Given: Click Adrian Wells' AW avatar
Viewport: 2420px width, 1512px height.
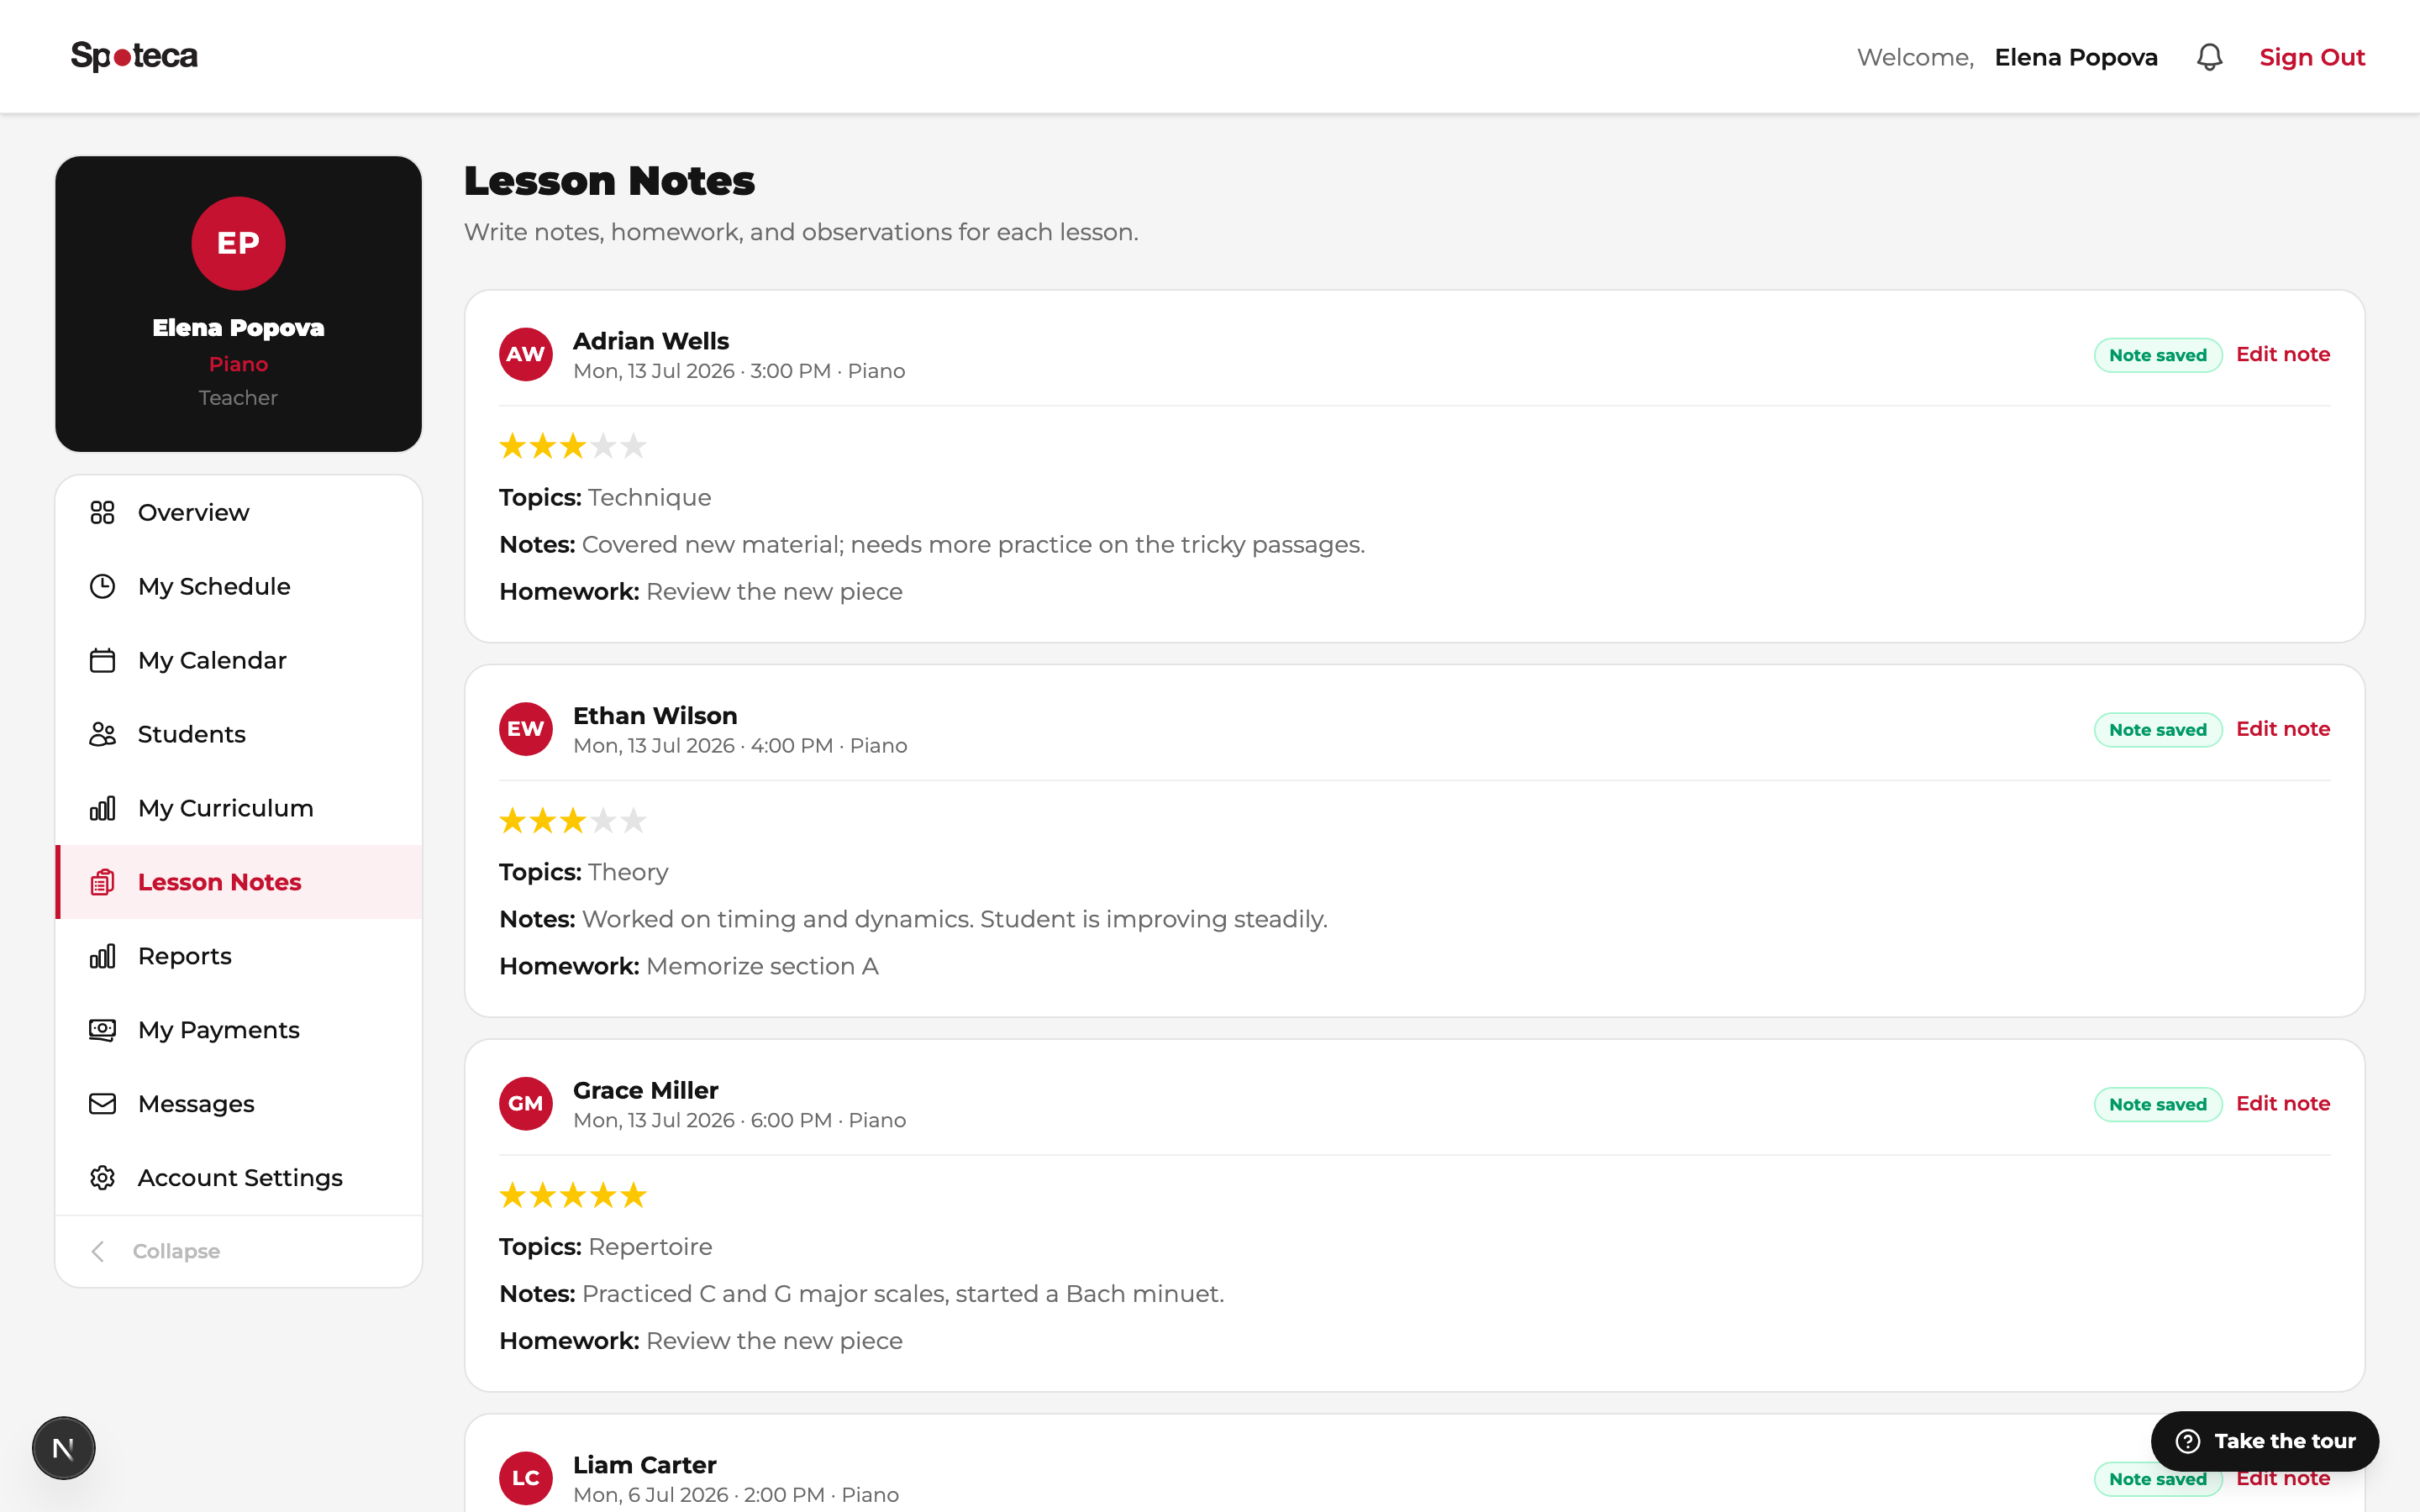Looking at the screenshot, I should point(526,354).
